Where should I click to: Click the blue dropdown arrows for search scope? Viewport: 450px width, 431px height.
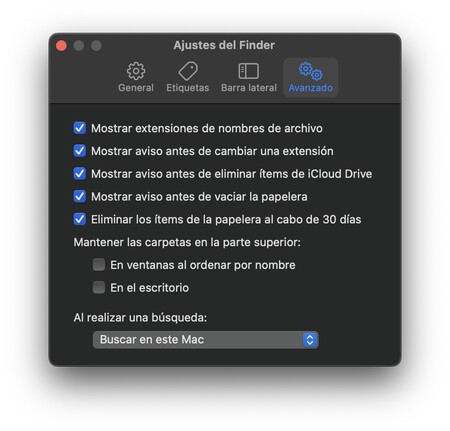pyautogui.click(x=310, y=340)
